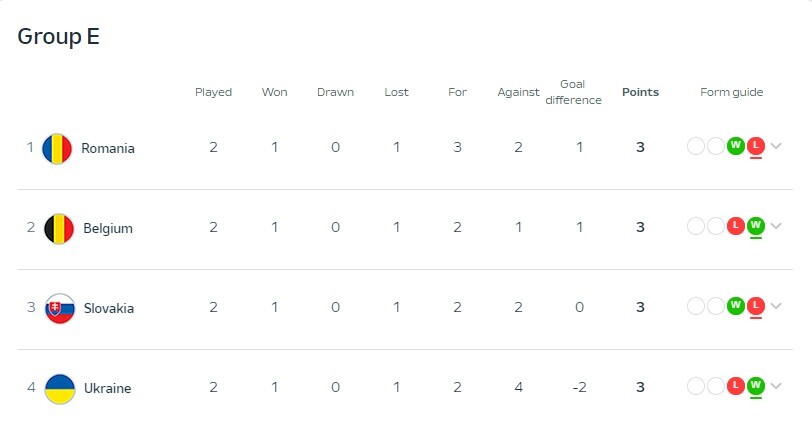
Task: Expand Slovakia's form guide chevron
Action: click(x=776, y=306)
